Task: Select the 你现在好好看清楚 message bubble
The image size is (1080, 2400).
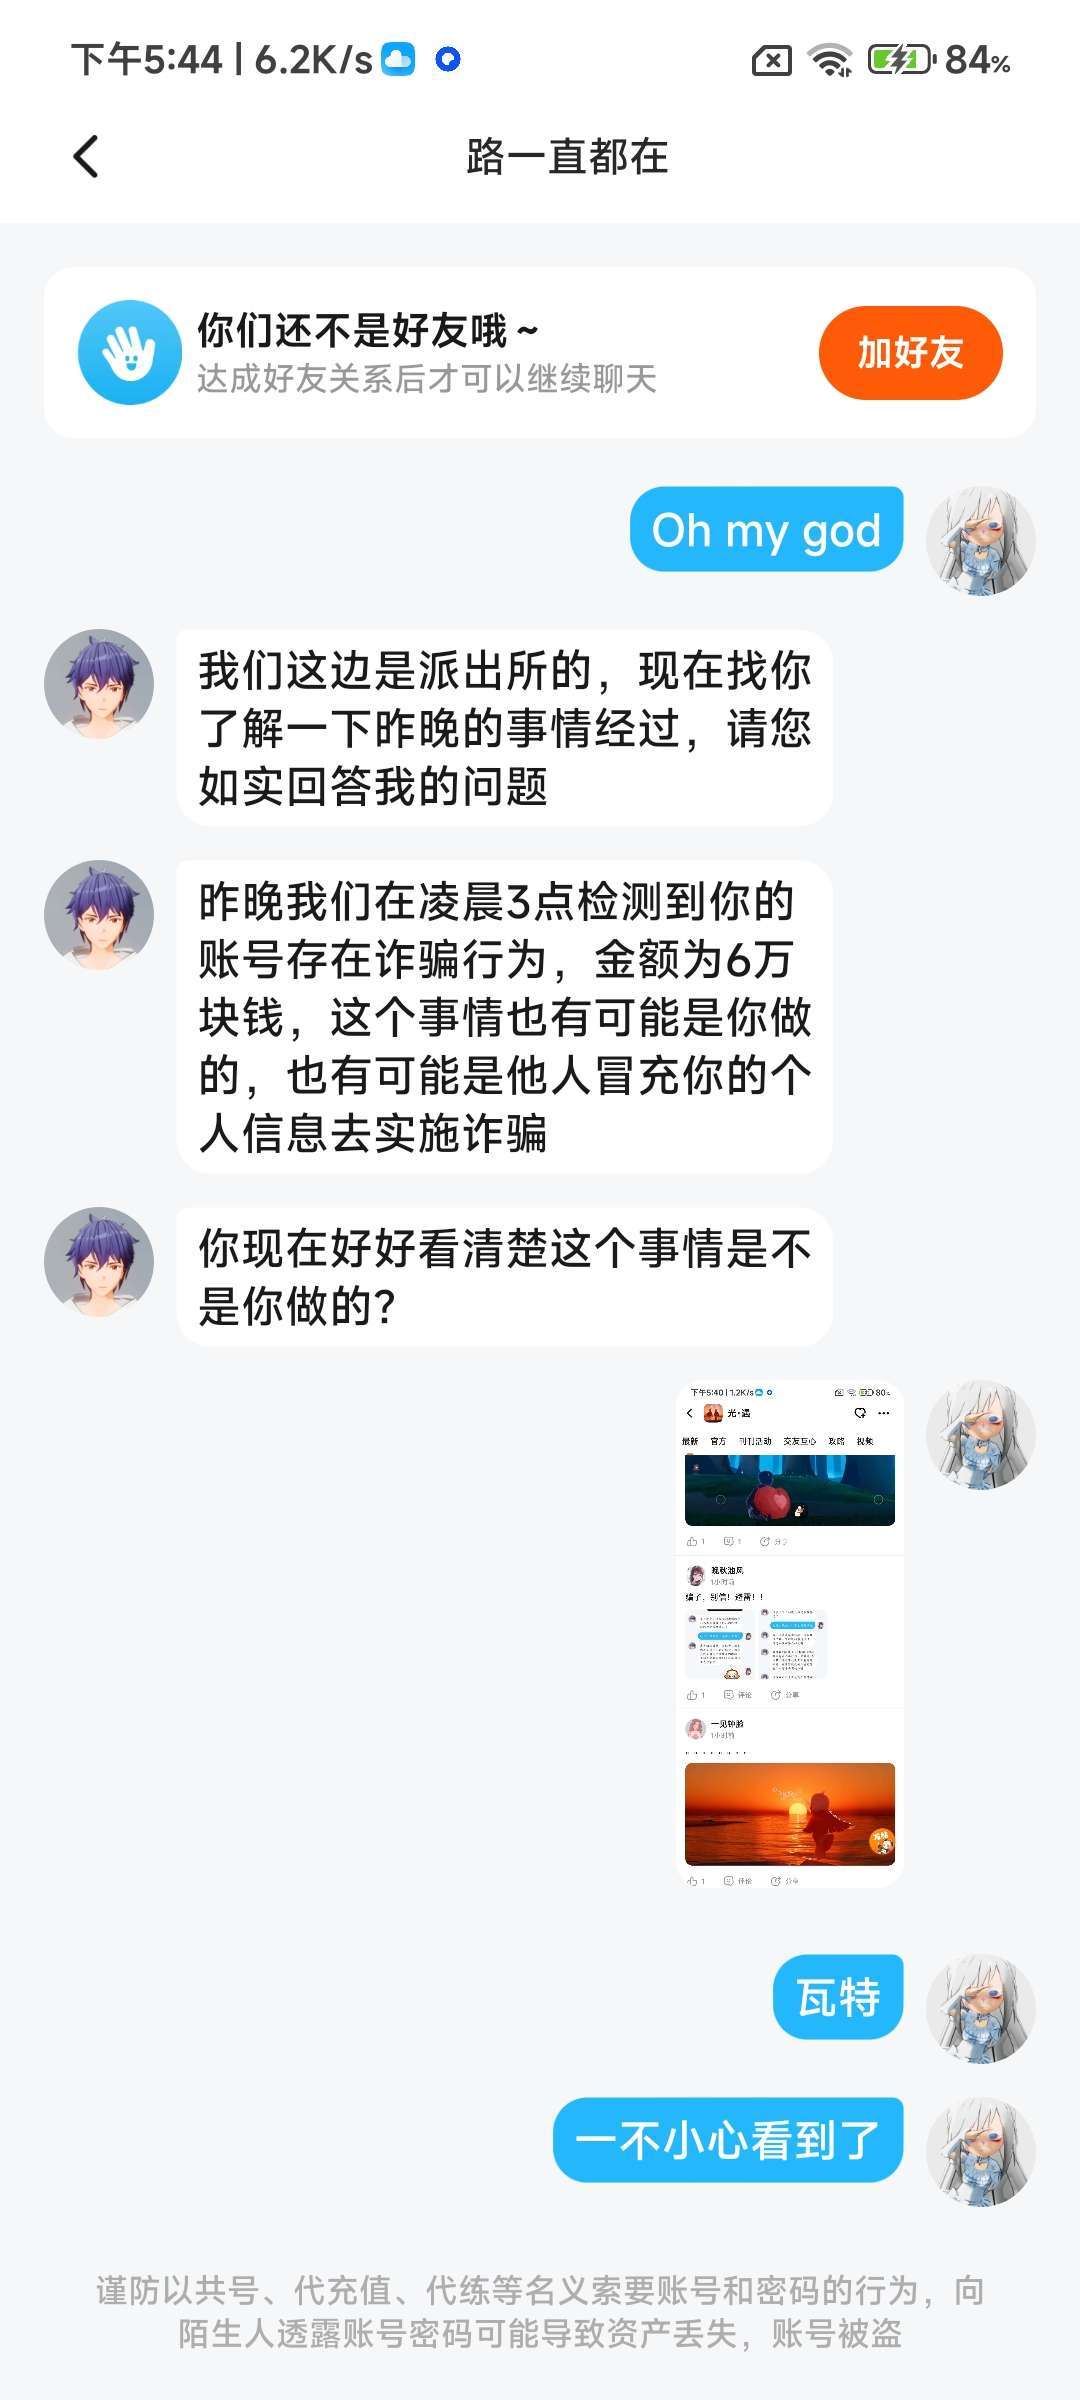Action: point(505,1277)
